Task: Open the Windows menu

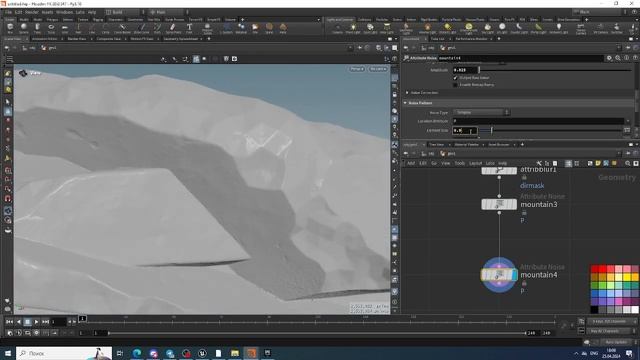Action: pos(64,13)
